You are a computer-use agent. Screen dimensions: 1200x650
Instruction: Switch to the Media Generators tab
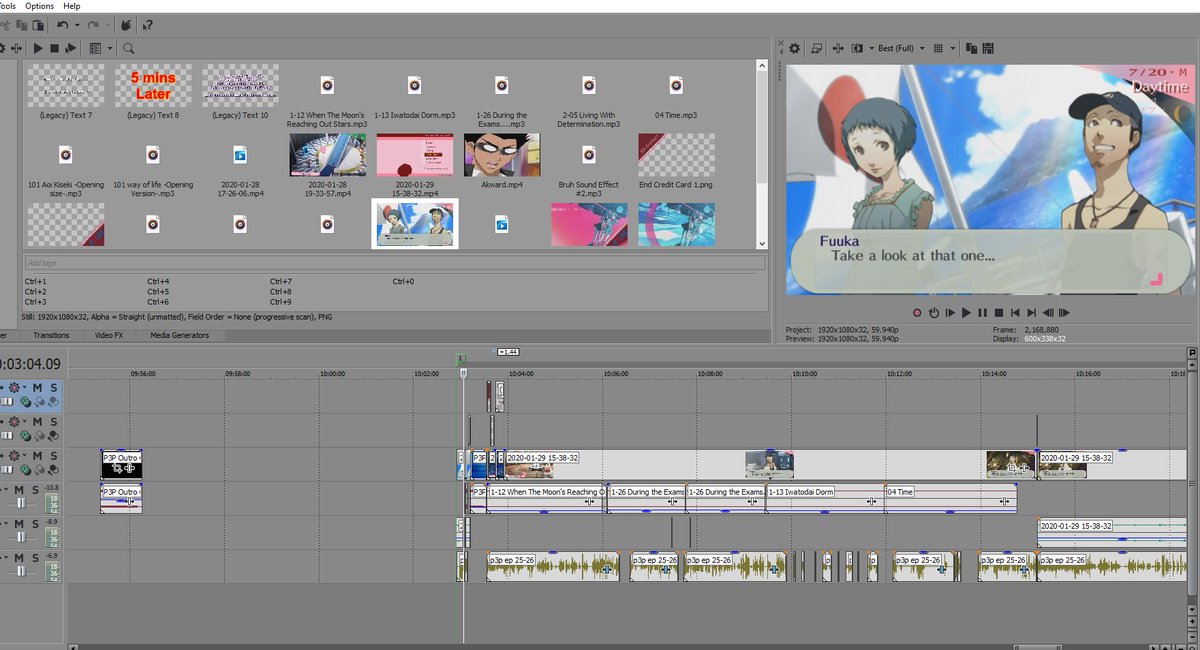[180, 335]
